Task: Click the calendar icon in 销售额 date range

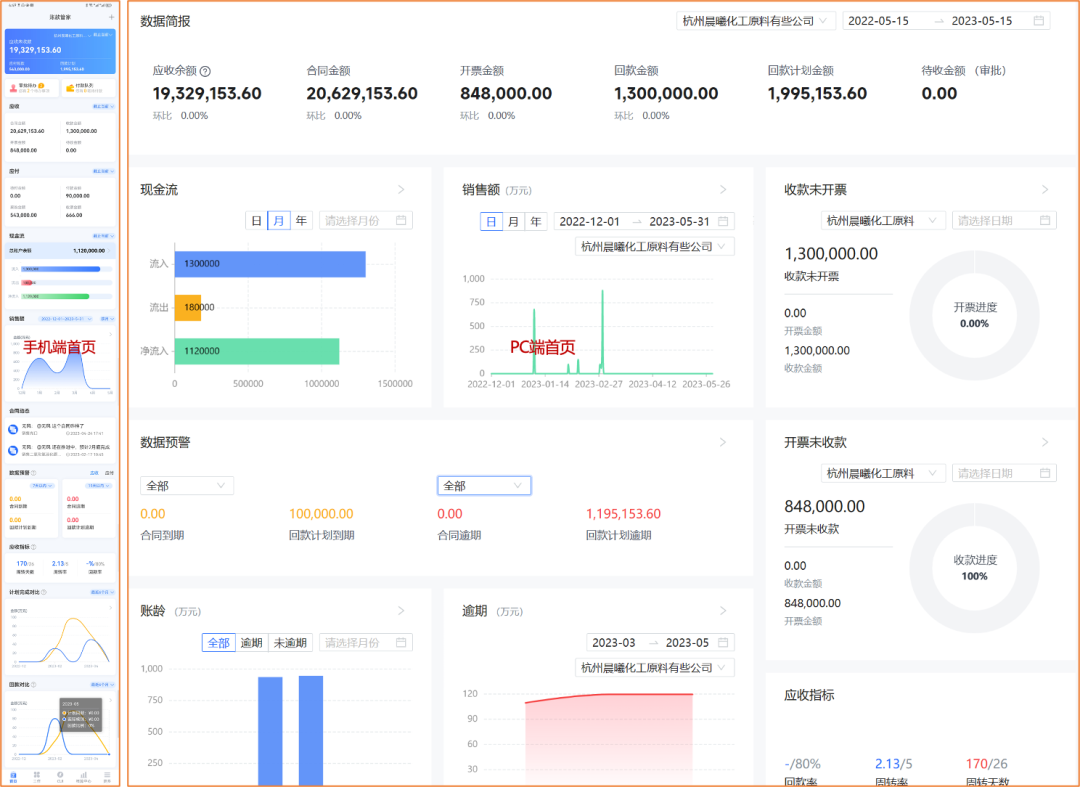Action: 723,221
